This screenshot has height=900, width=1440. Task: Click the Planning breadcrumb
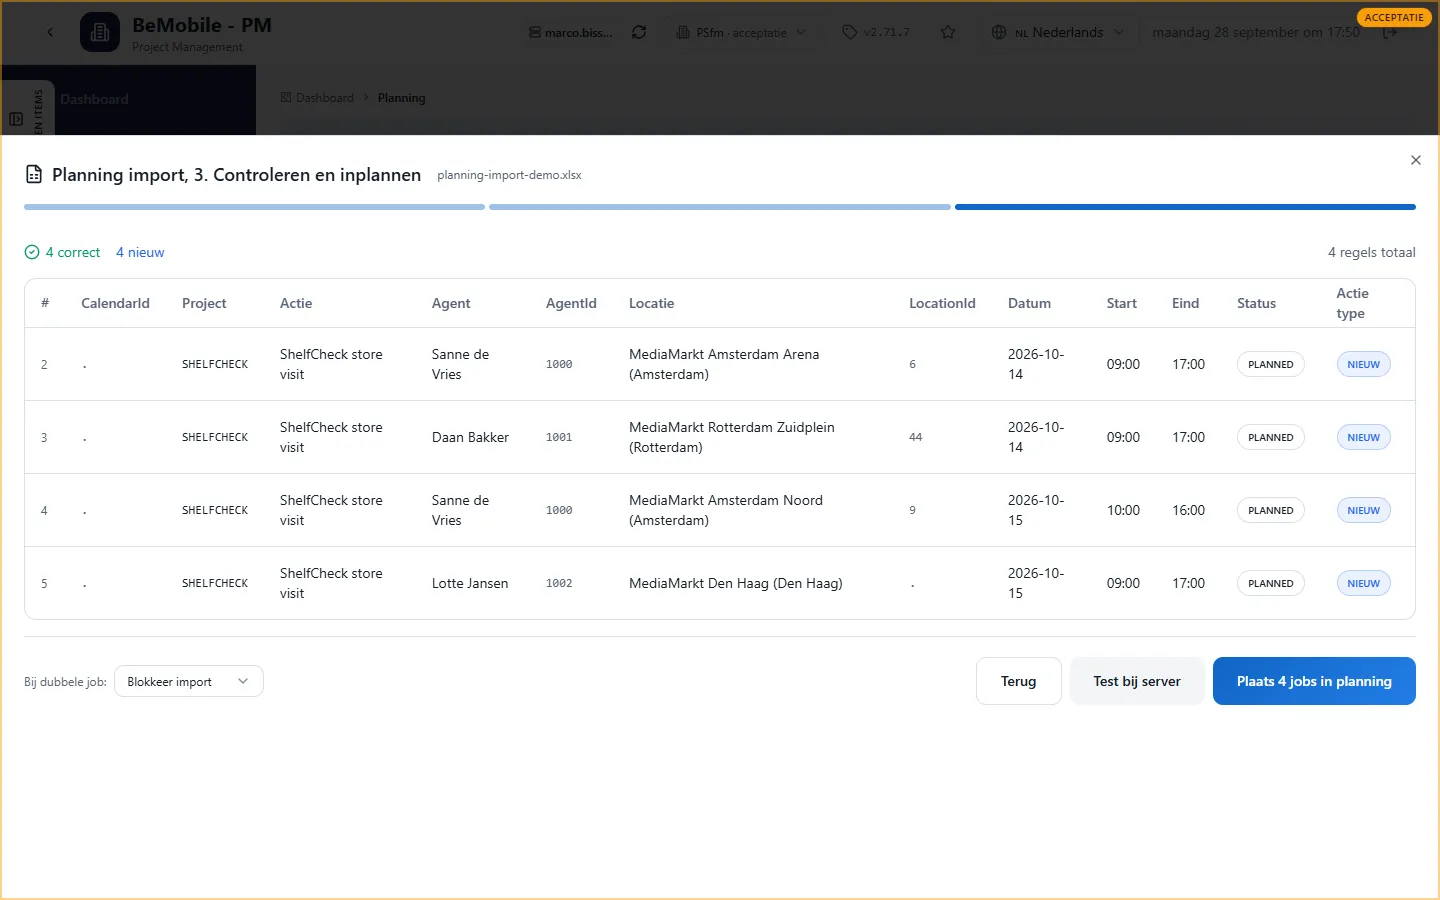pos(401,98)
